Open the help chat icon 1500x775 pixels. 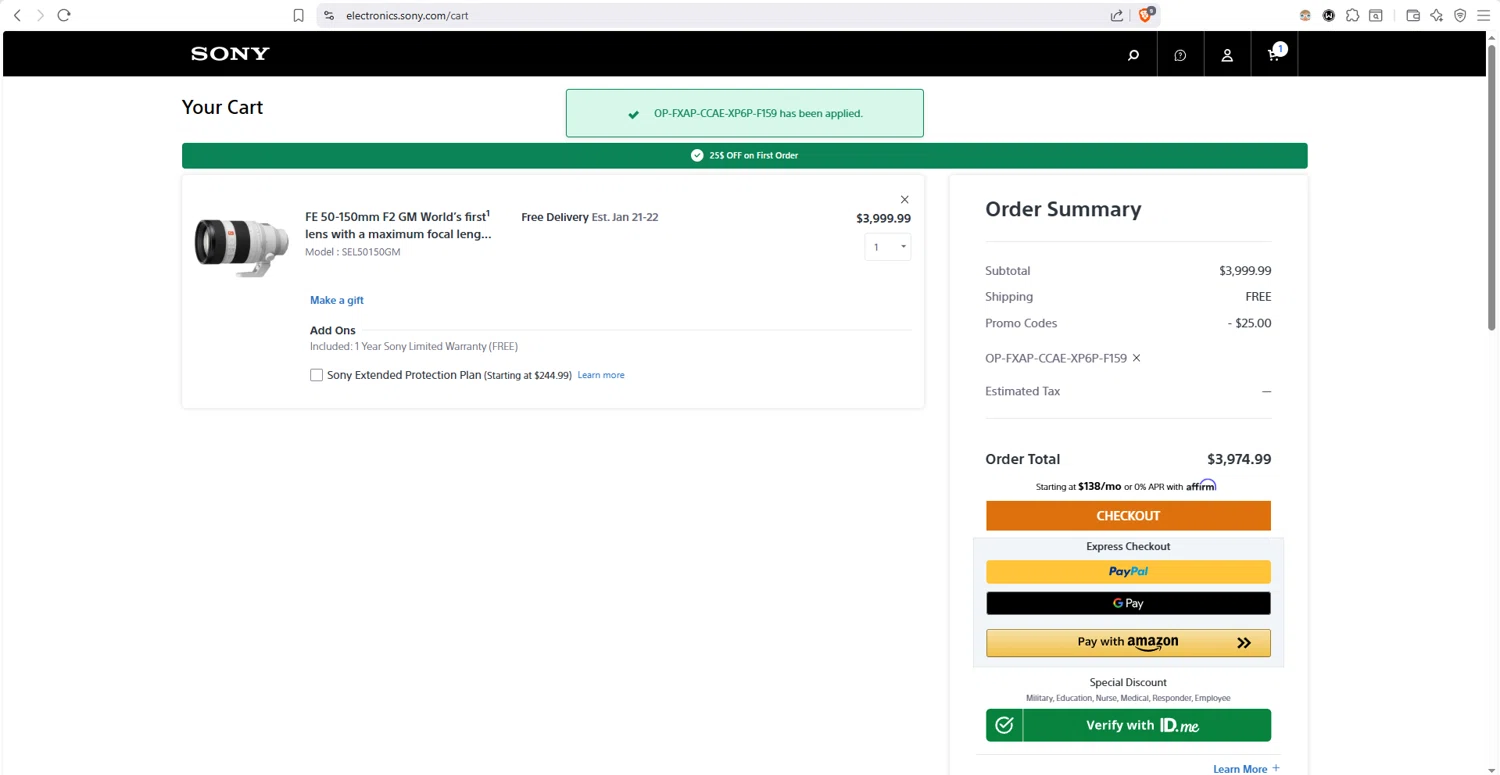tap(1180, 55)
